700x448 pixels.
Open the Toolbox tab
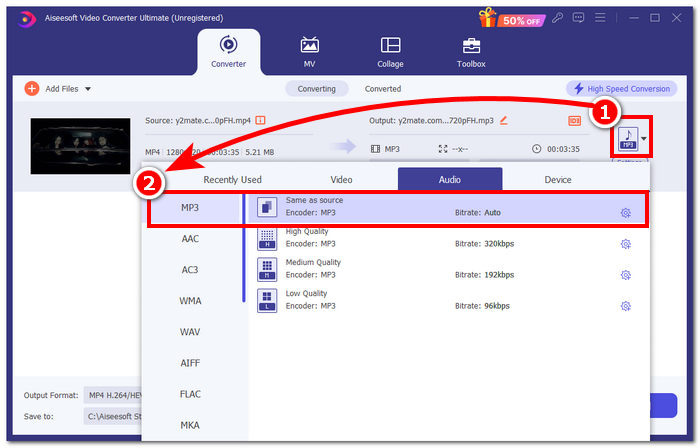pos(471,52)
